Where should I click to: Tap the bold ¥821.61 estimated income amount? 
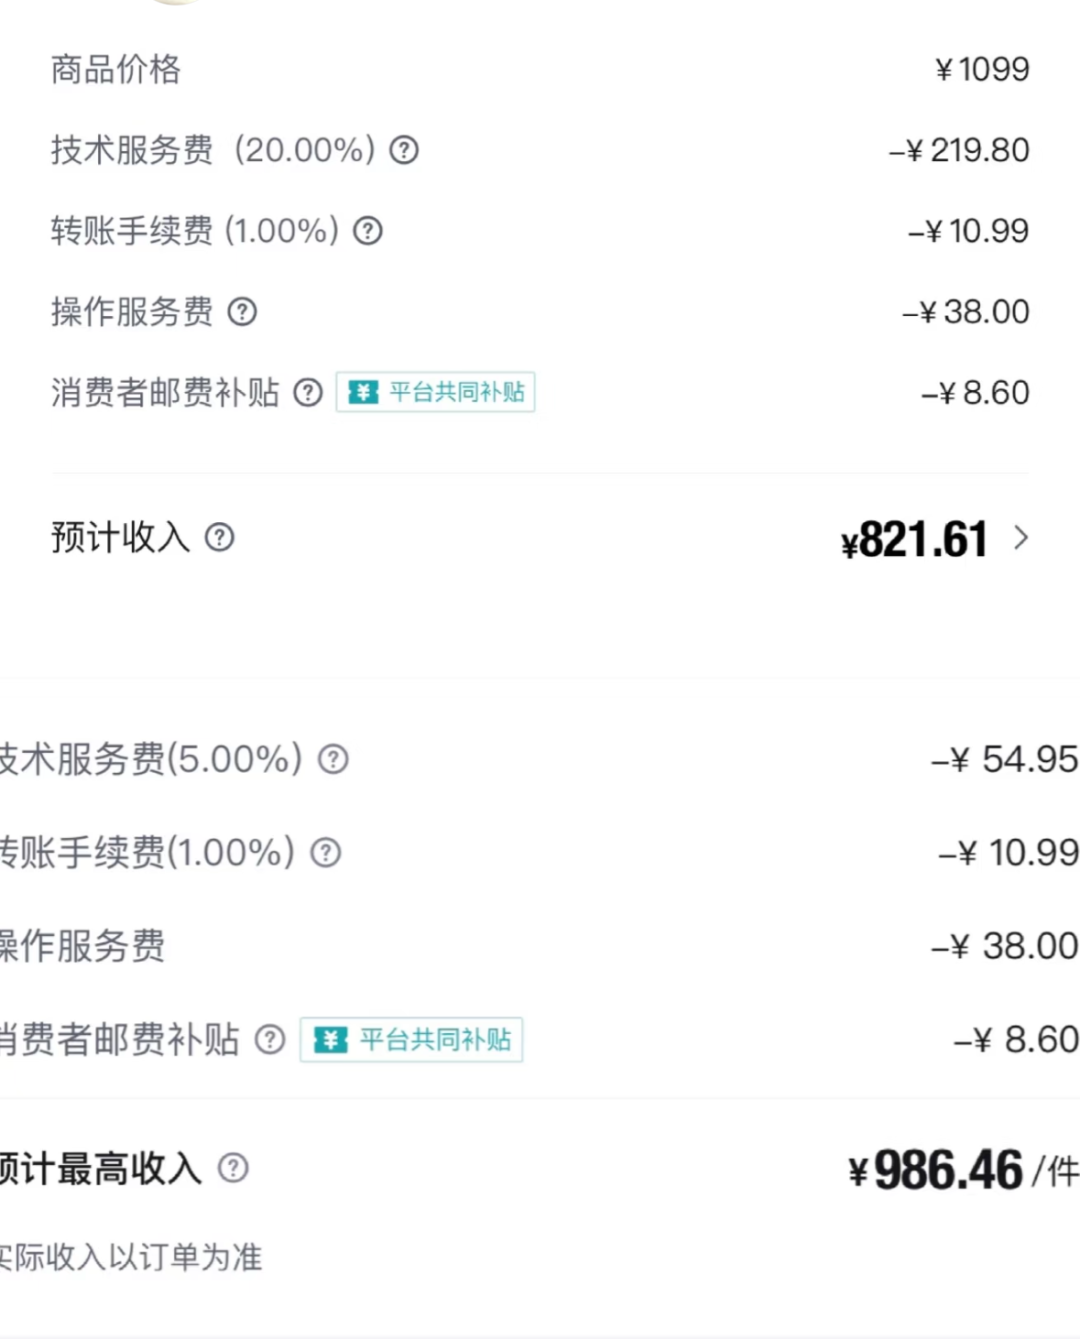[915, 540]
